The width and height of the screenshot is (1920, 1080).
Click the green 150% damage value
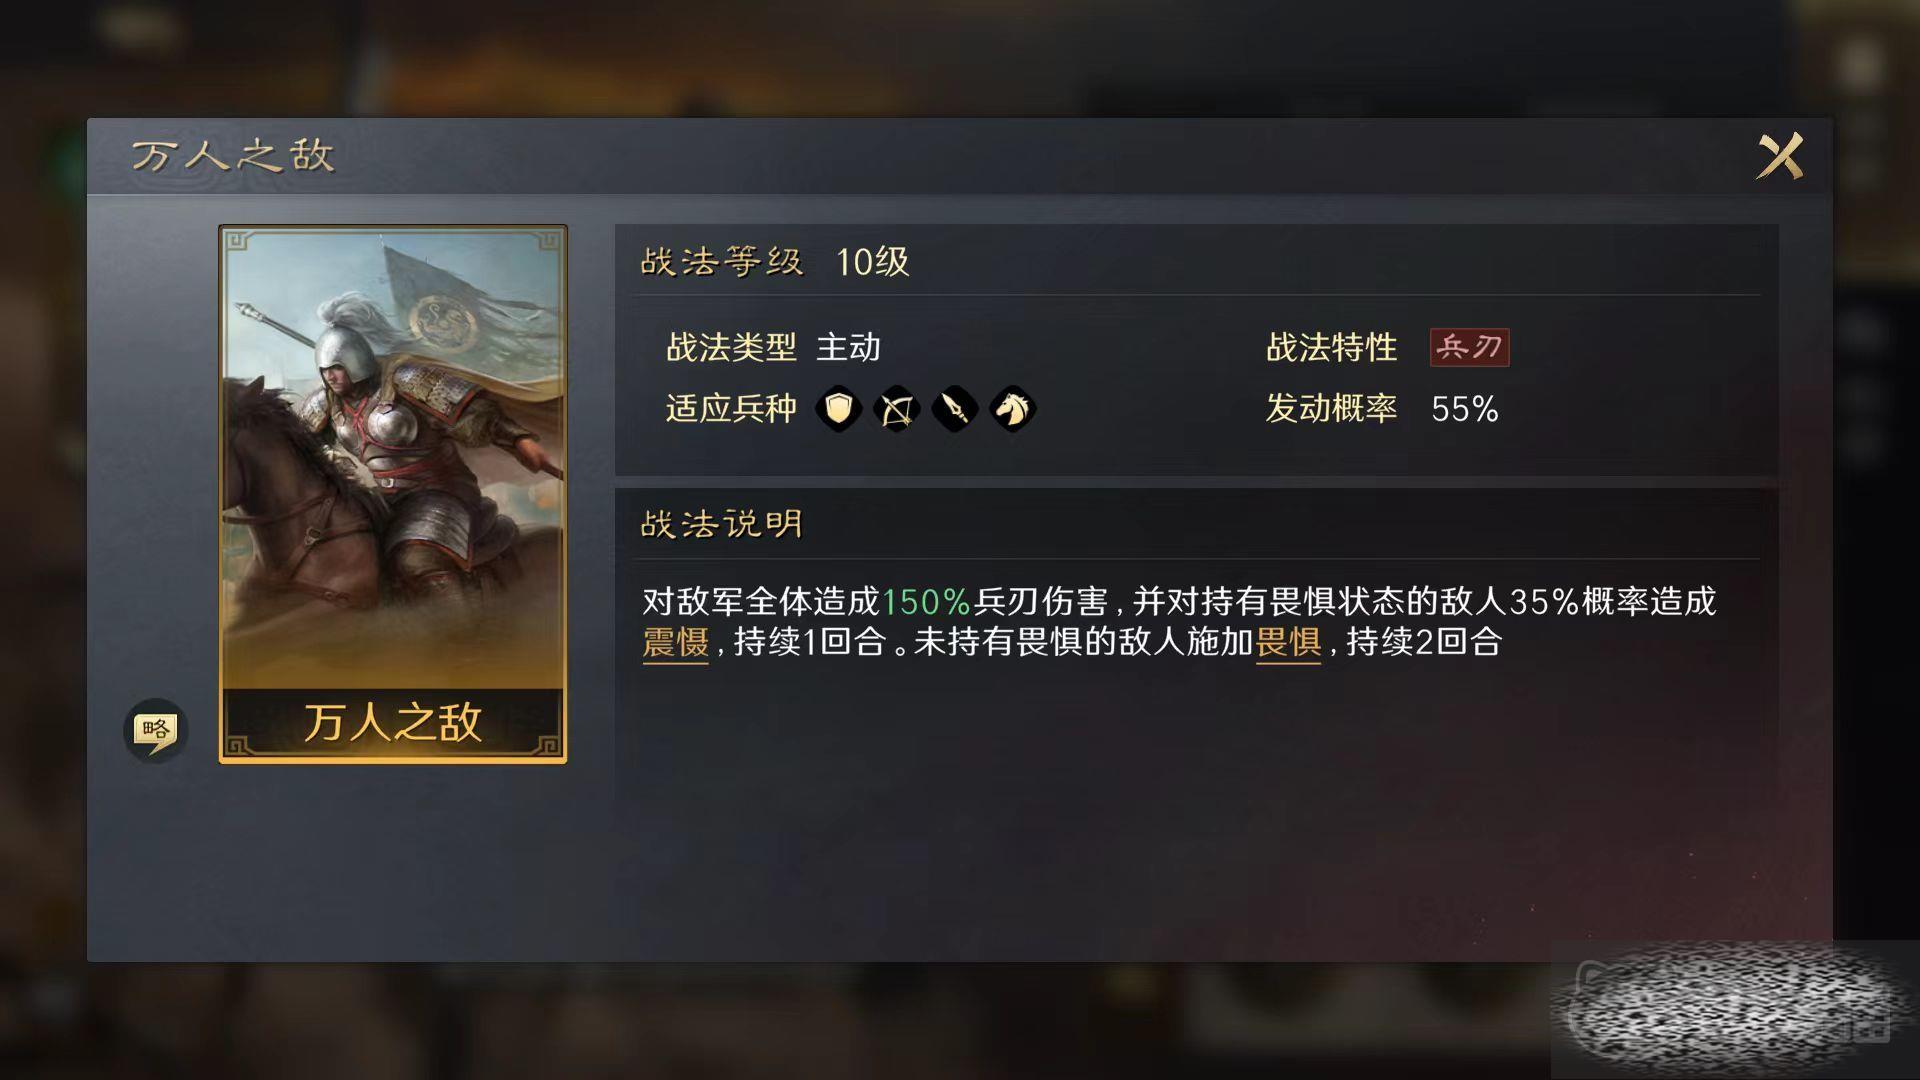(926, 602)
